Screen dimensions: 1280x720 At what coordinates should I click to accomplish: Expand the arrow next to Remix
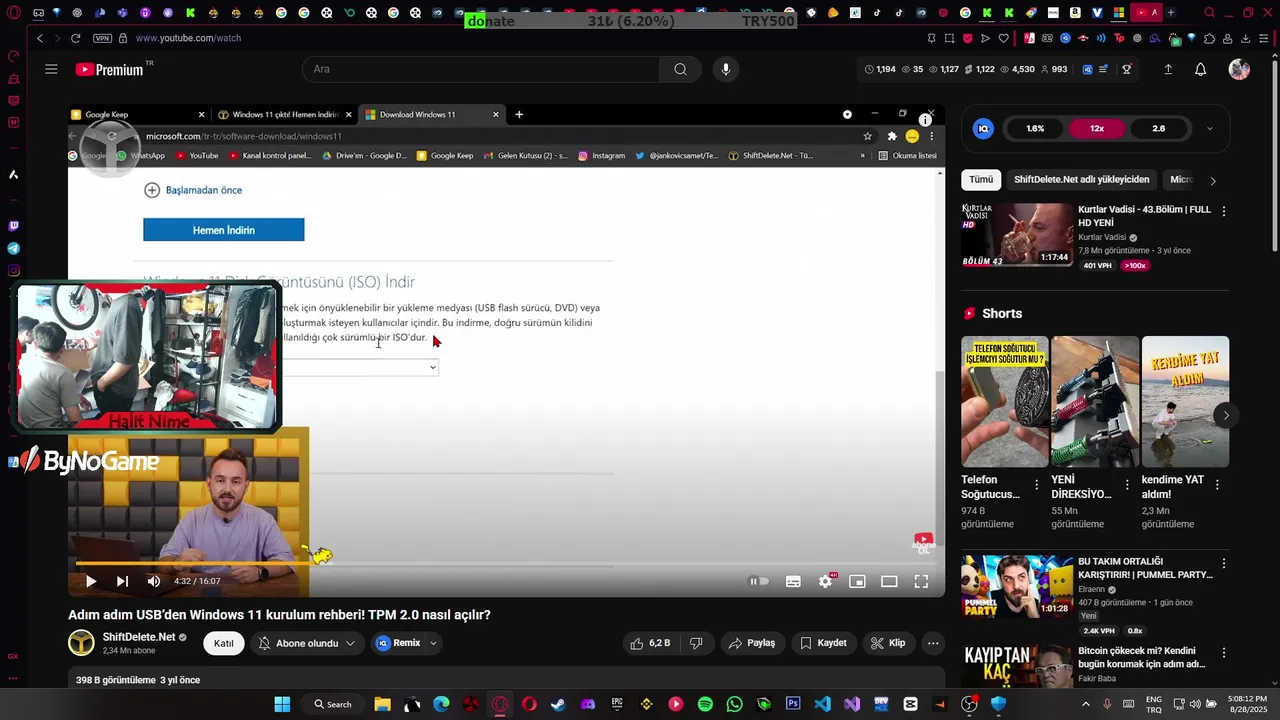(433, 643)
